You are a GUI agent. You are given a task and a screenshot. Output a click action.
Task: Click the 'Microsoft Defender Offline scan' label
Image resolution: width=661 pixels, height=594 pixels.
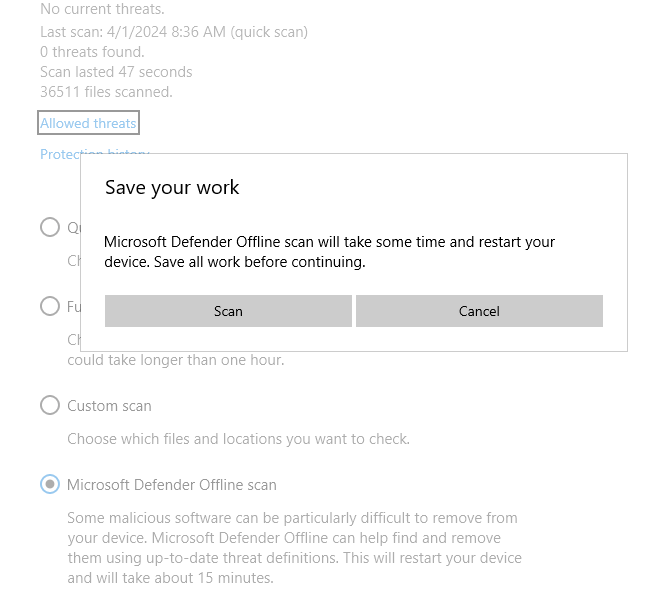click(172, 485)
